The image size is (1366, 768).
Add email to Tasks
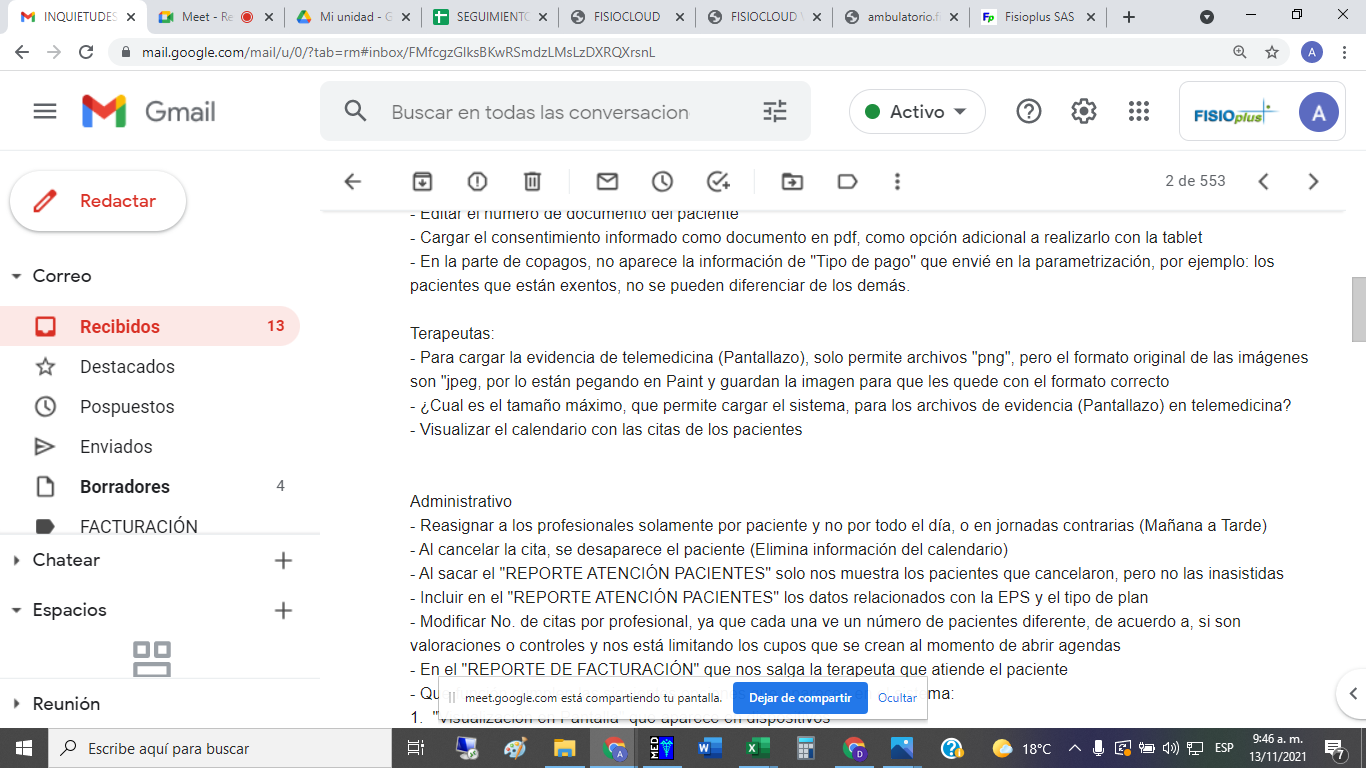pyautogui.click(x=718, y=181)
